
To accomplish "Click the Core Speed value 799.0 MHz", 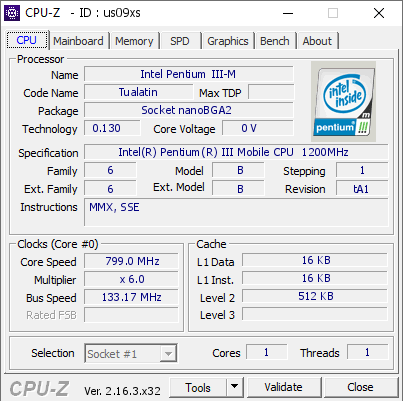I will point(131,261).
